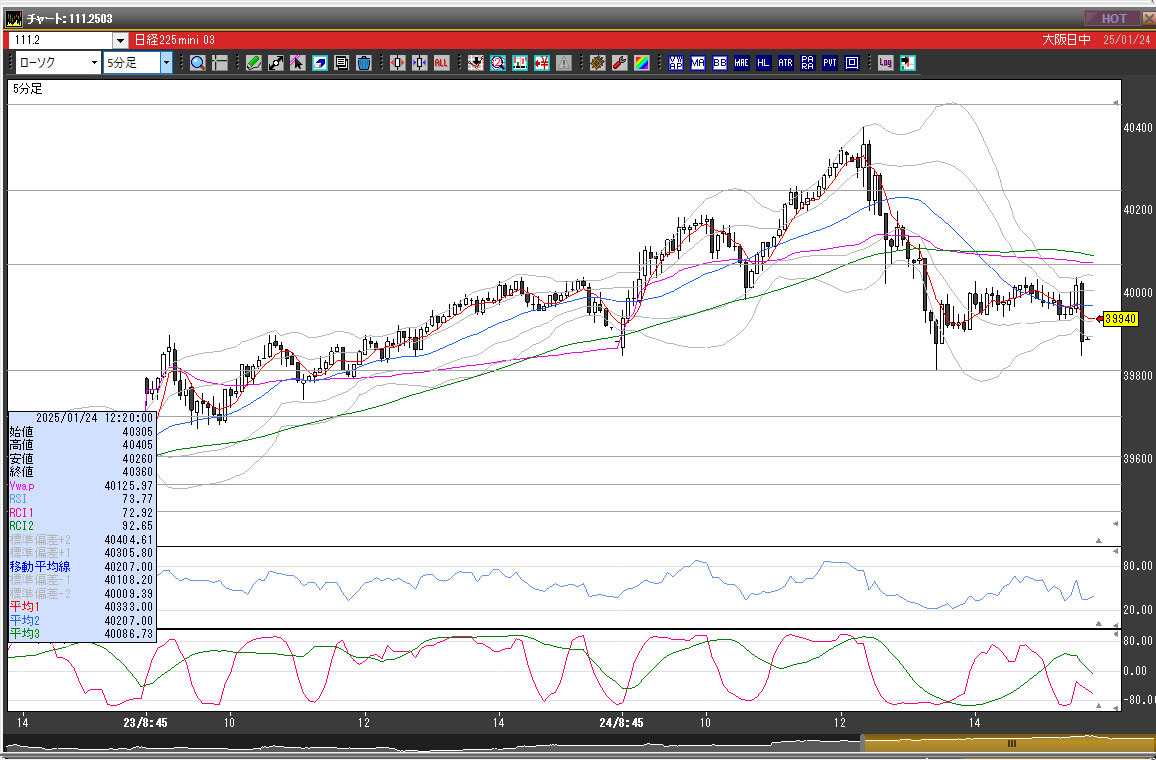1156x760 pixels.
Task: Expand the 5分足 timeframe dropdown
Action: 166,63
